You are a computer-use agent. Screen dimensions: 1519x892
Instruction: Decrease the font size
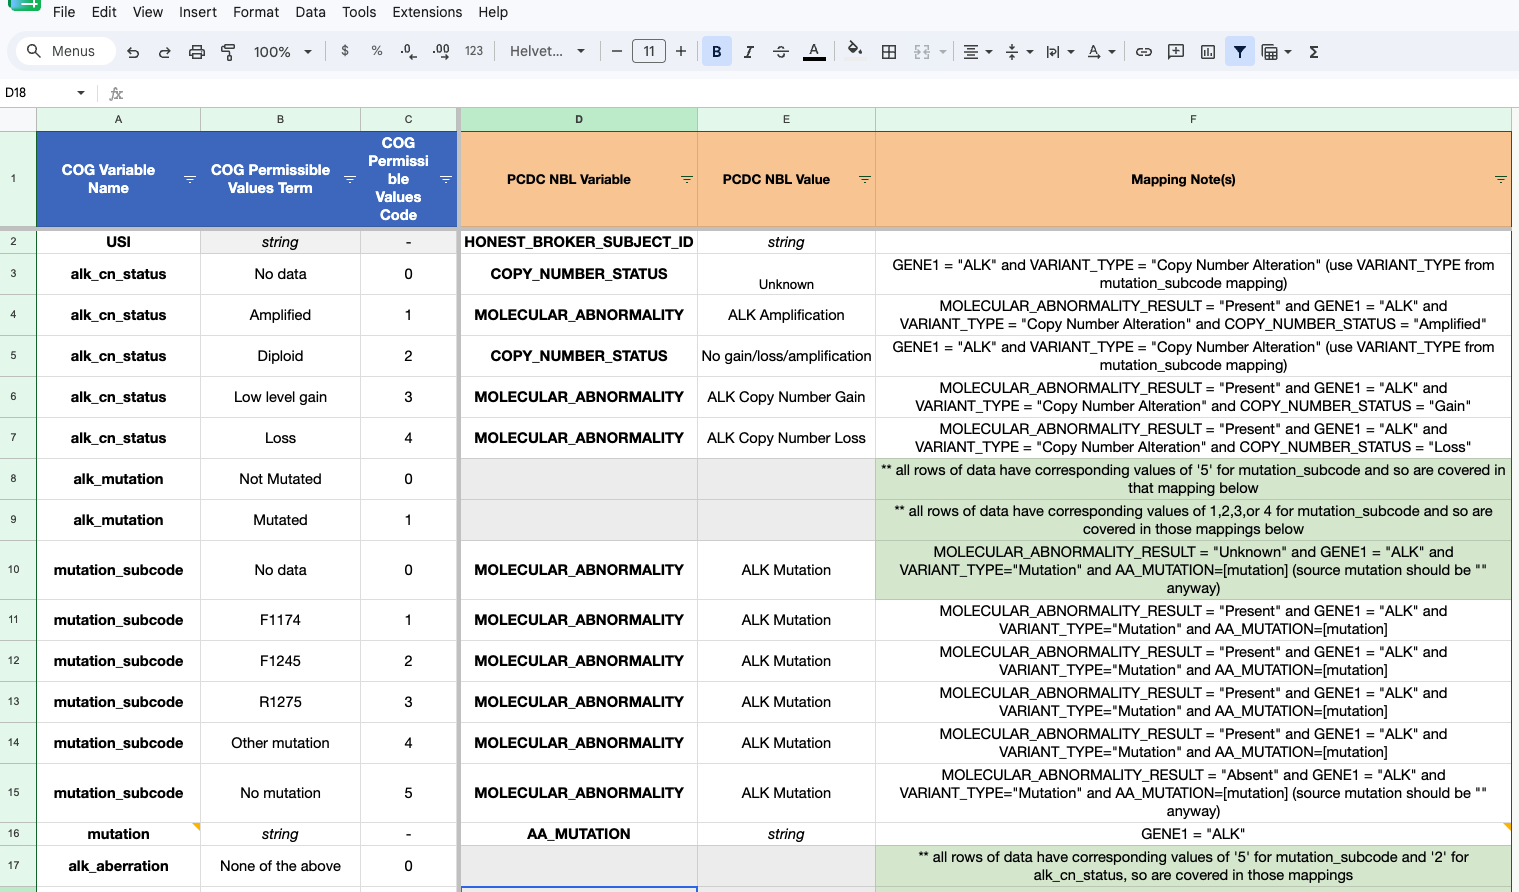pyautogui.click(x=617, y=51)
